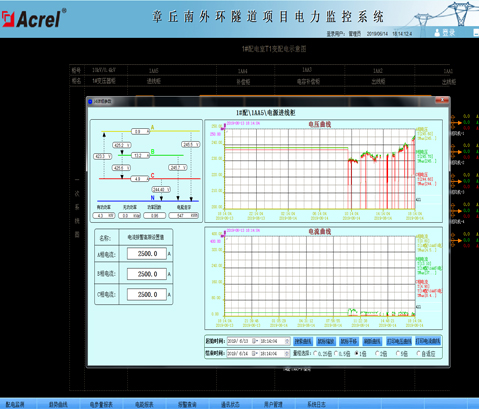Open the start date calendar dropdown
479x409 pixels.
pos(255,341)
